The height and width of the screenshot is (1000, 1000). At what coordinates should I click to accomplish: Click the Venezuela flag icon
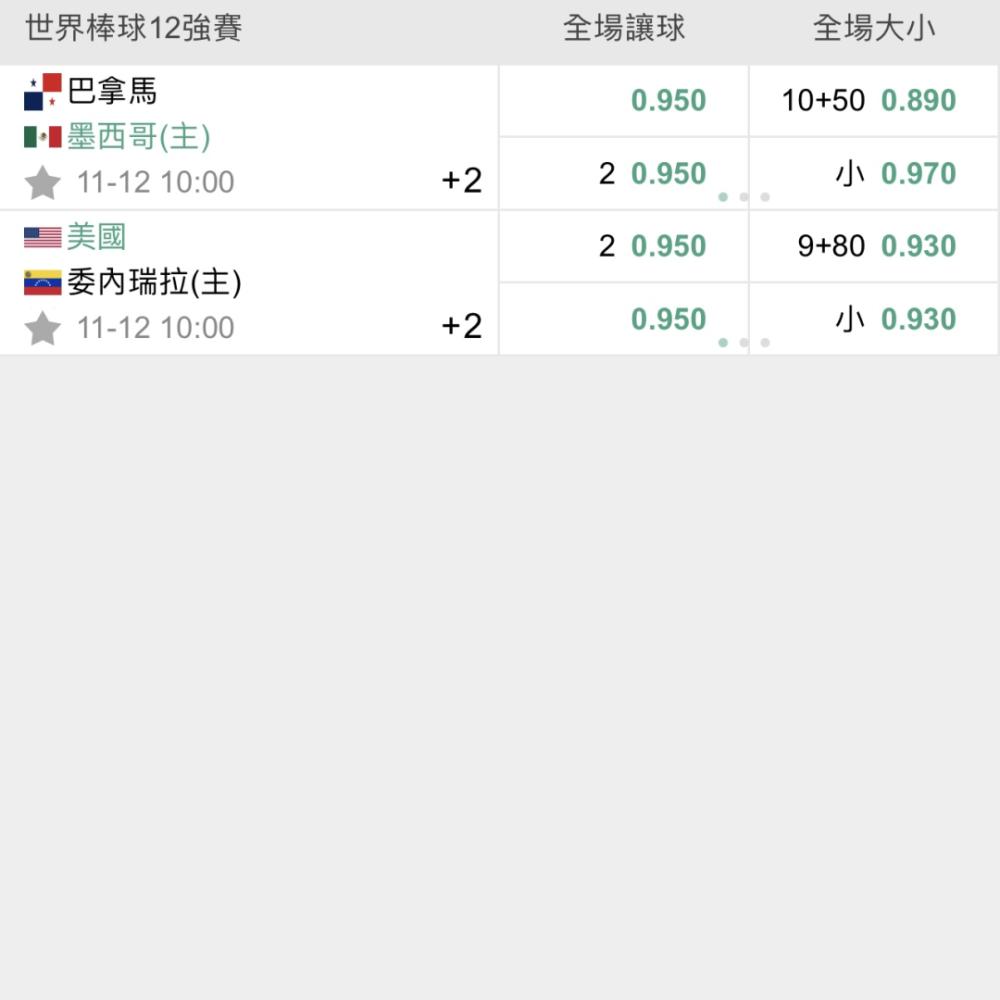coord(42,283)
